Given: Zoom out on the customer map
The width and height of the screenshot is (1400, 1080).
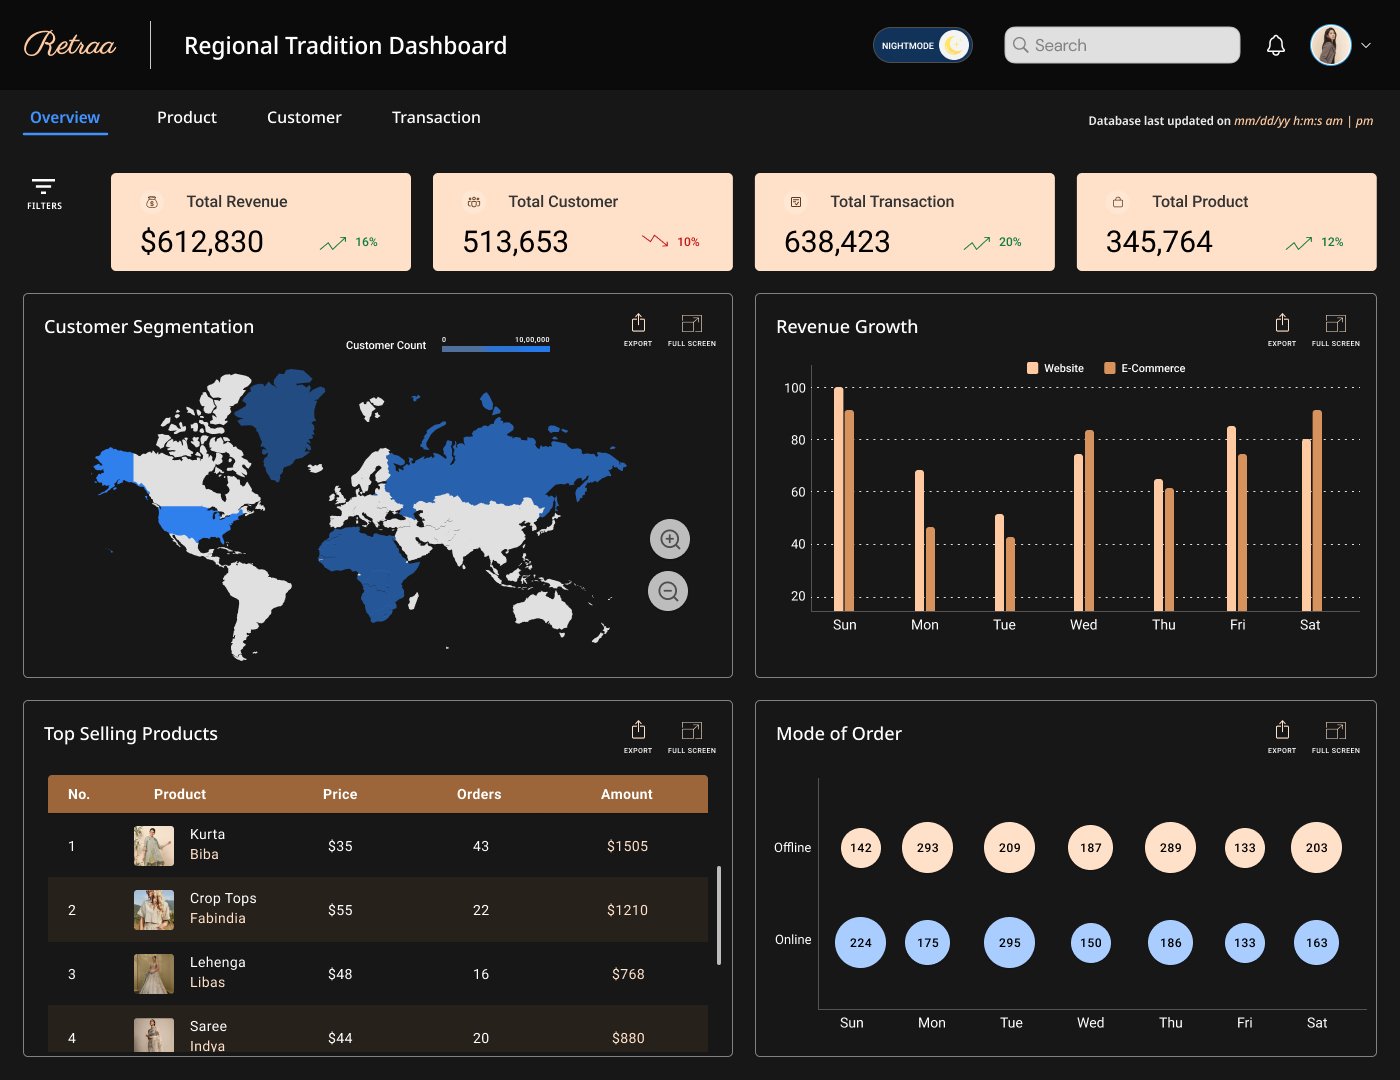Looking at the screenshot, I should click(x=668, y=592).
